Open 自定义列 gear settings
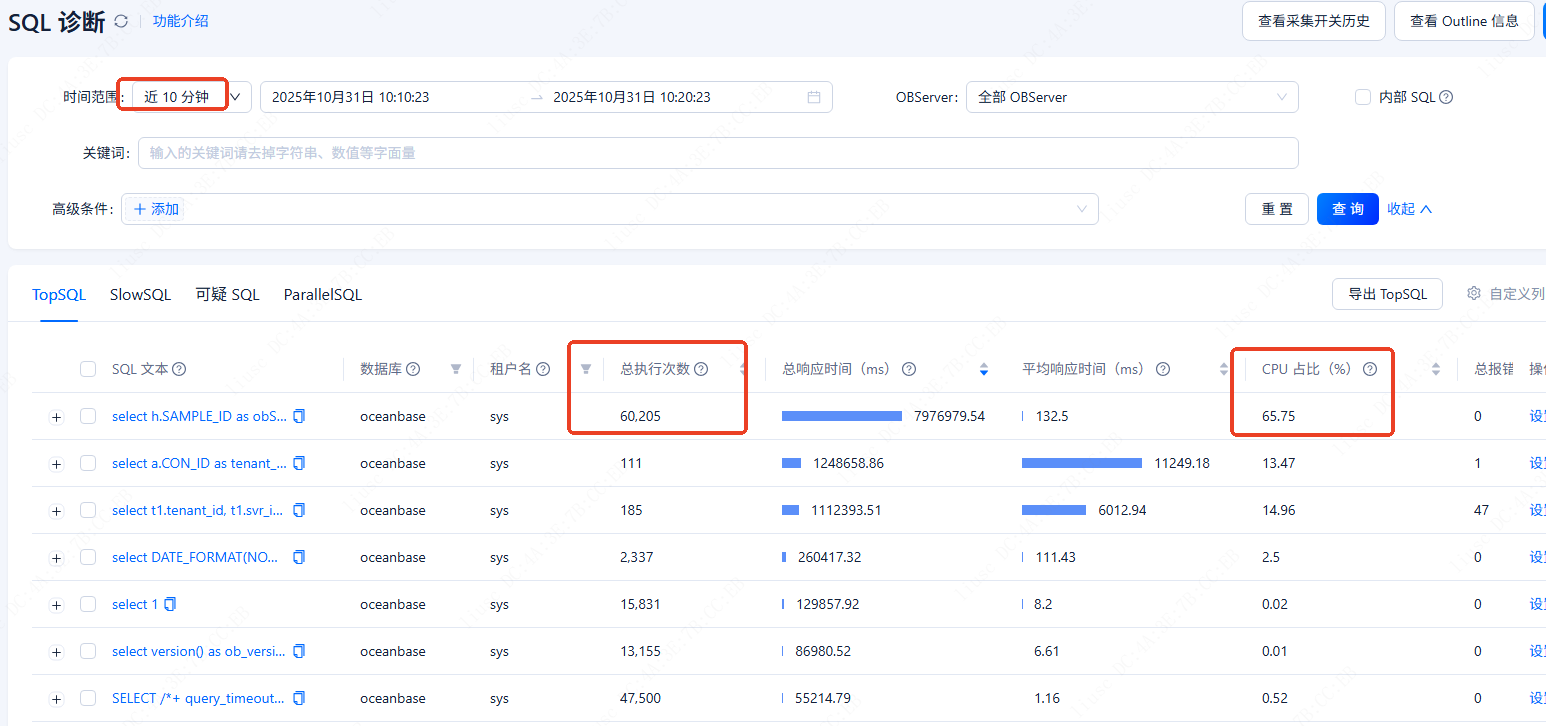The width and height of the screenshot is (1546, 726). tap(1473, 293)
